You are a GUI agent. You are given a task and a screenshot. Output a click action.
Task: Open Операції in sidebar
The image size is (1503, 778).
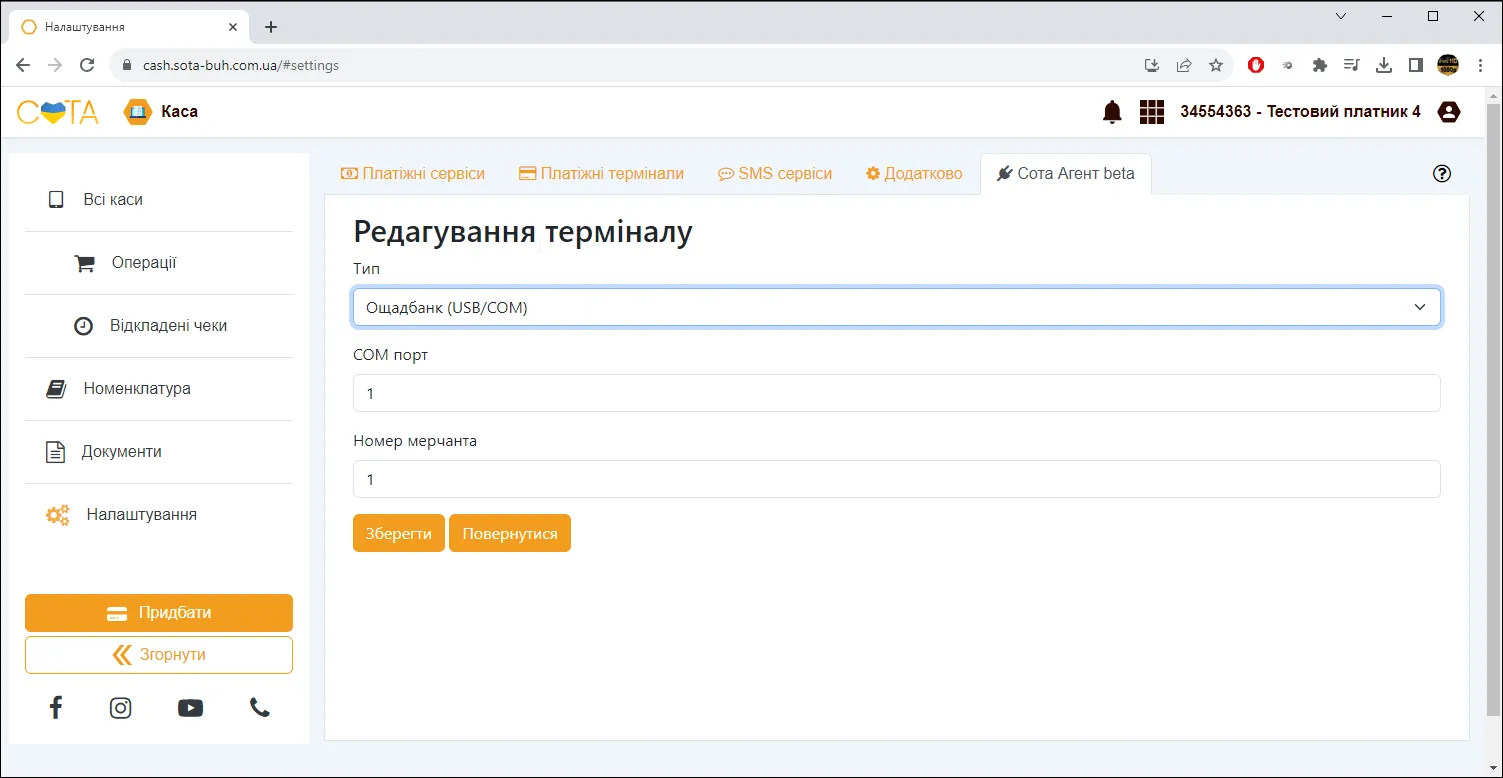tap(159, 263)
